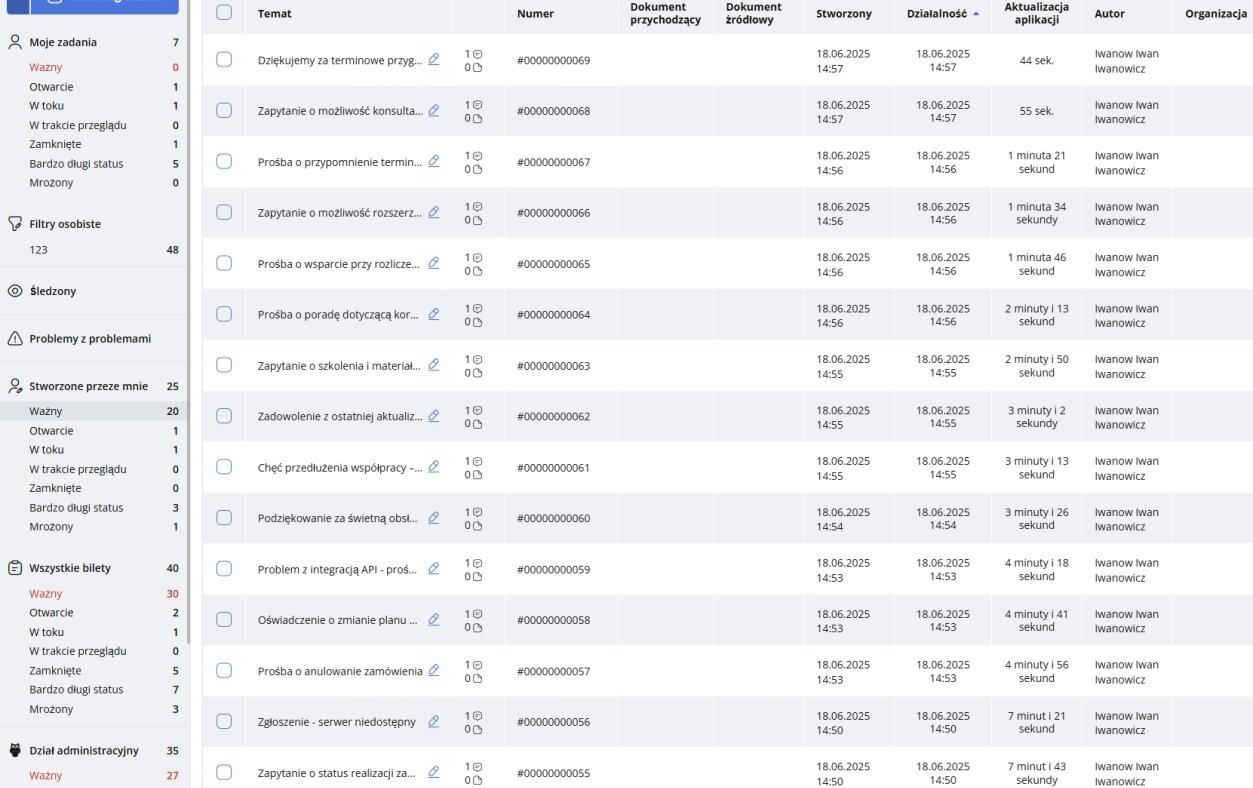Open "Bardzo długi status" under Wszystkie bilety
This screenshot has width=1253, height=788.
(x=76, y=689)
